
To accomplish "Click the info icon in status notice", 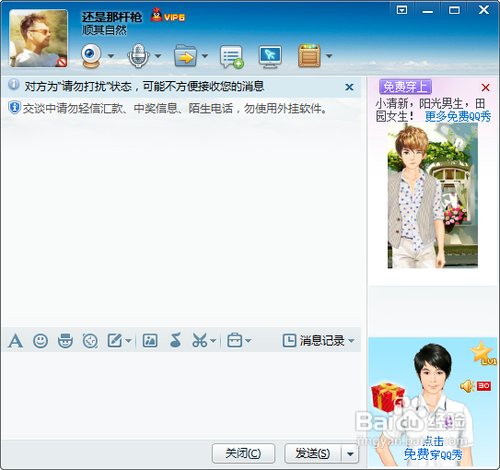I will tap(14, 85).
